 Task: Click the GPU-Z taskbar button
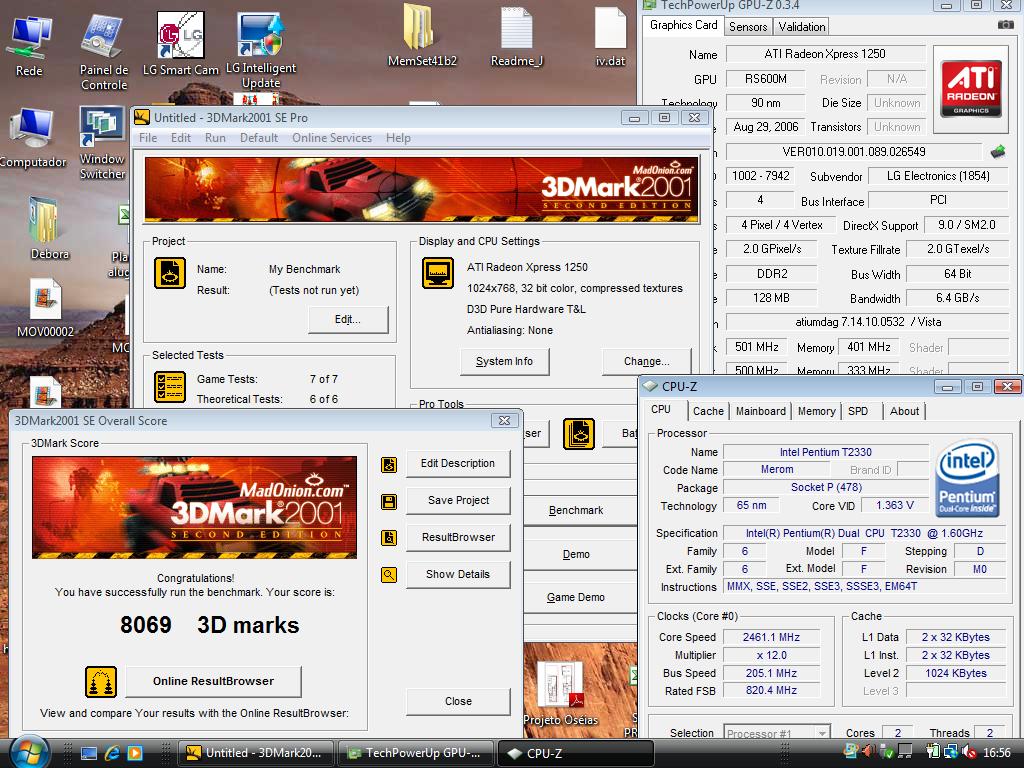click(415, 753)
